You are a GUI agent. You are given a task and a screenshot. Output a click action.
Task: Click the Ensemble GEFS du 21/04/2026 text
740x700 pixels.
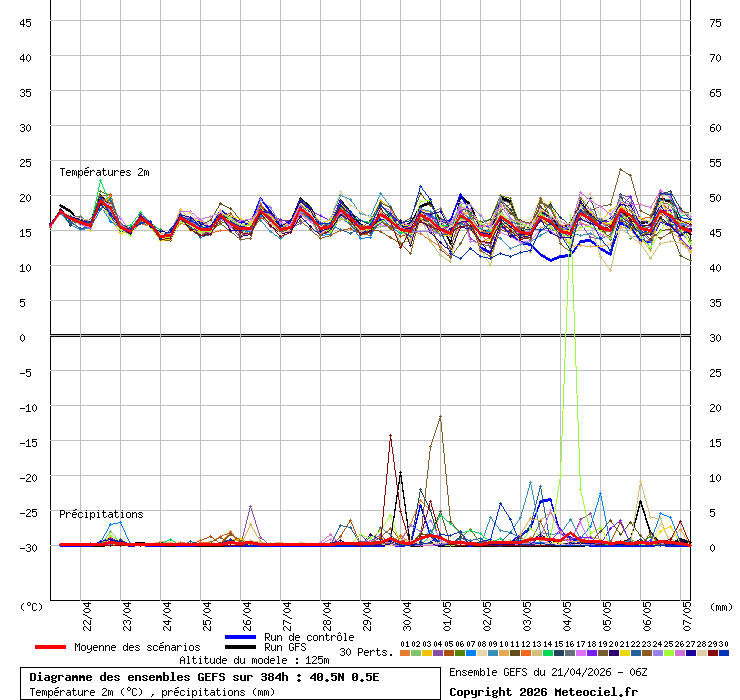tap(547, 672)
